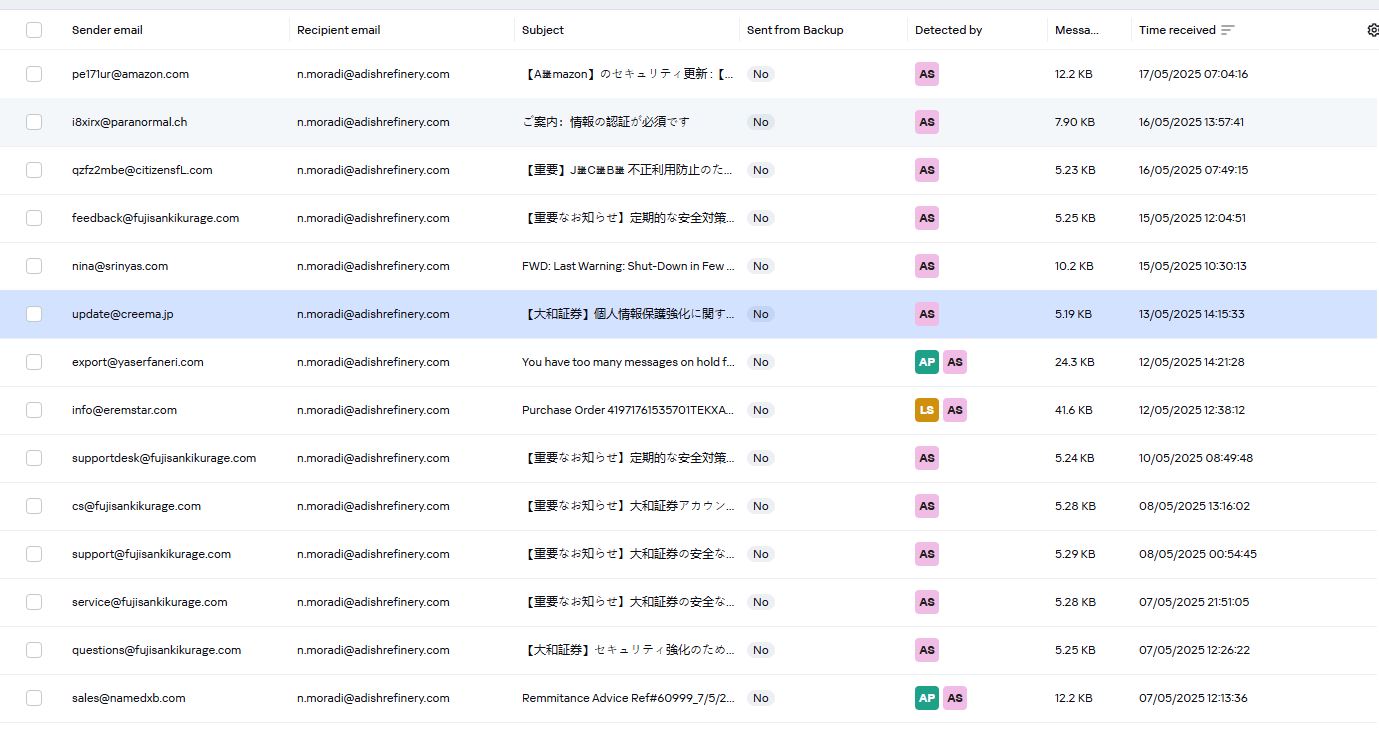1379x729 pixels.
Task: Sort by Detected by column header
Action: pos(948,30)
